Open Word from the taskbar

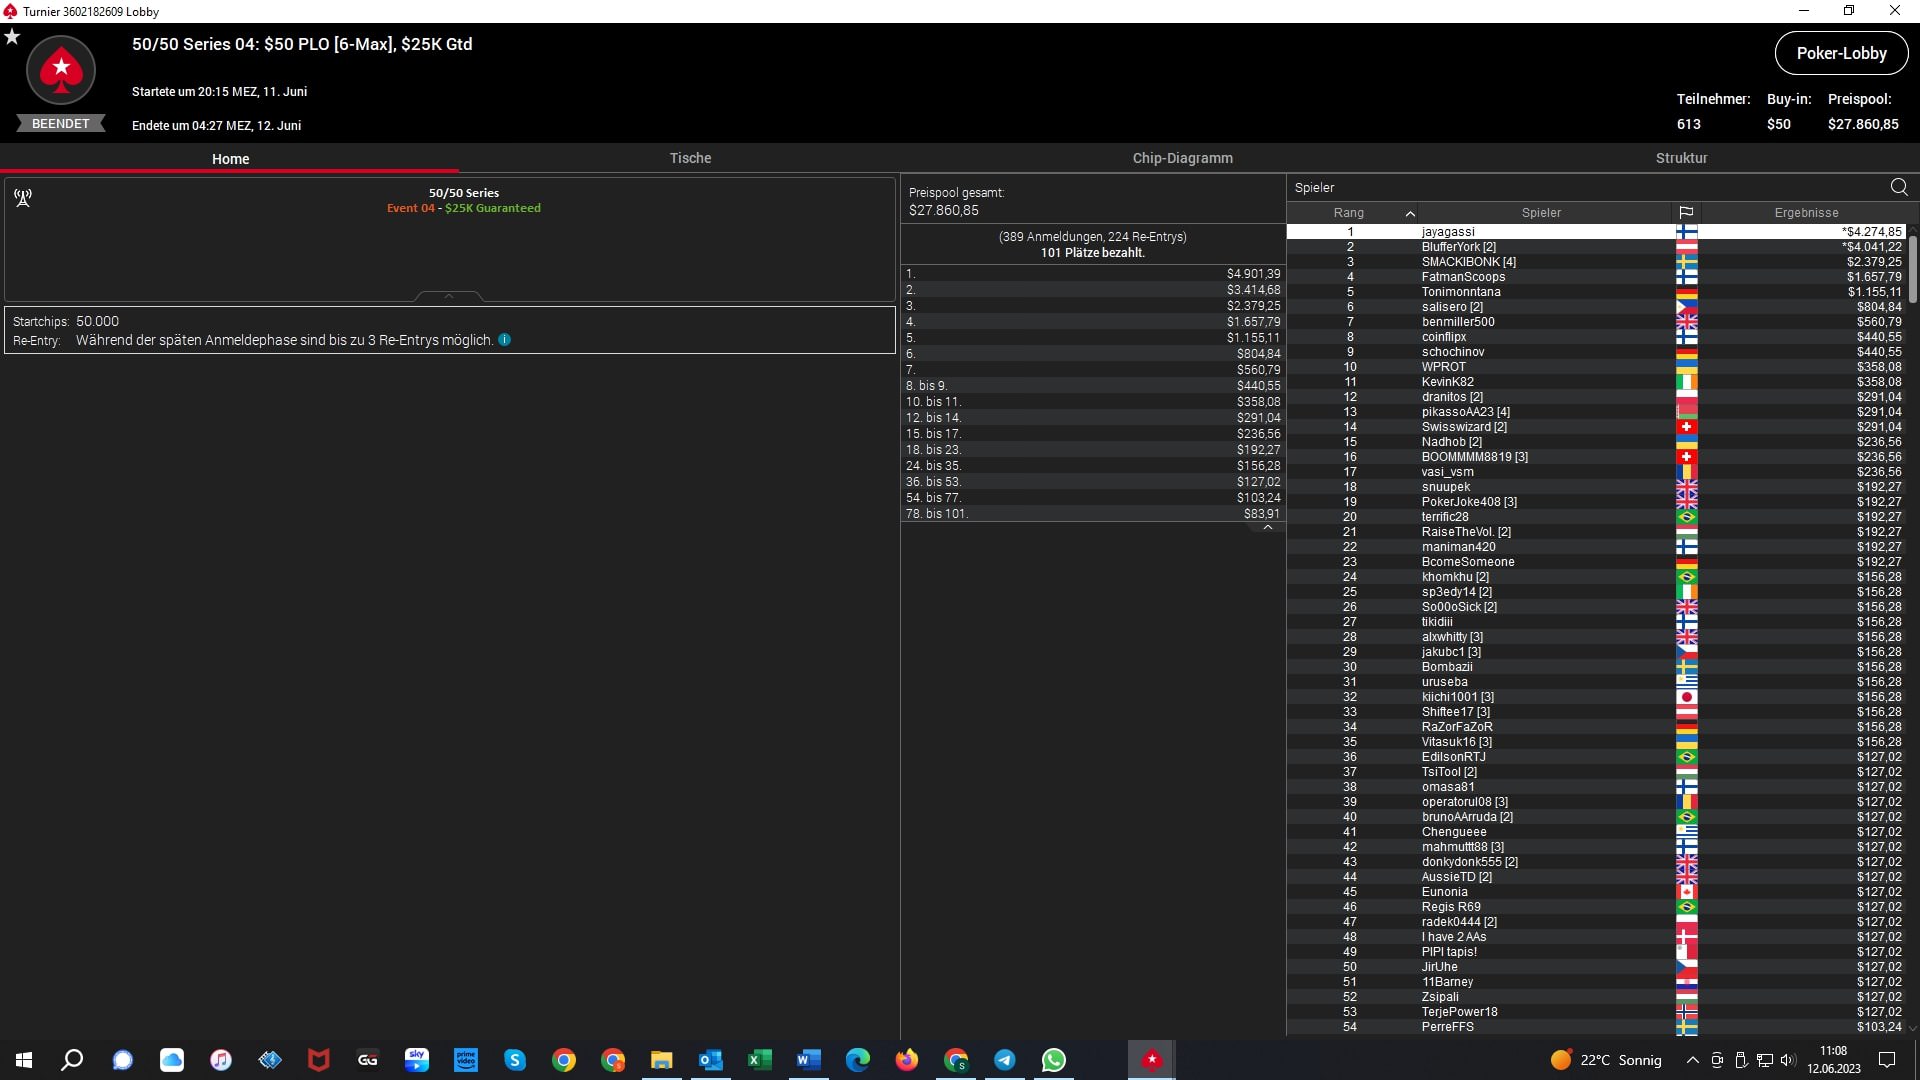[809, 1060]
